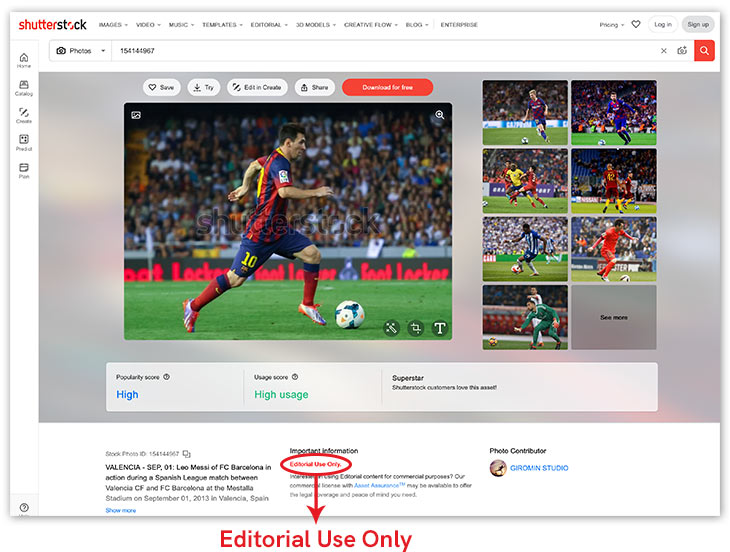Click Popularity score info icon

tap(167, 377)
